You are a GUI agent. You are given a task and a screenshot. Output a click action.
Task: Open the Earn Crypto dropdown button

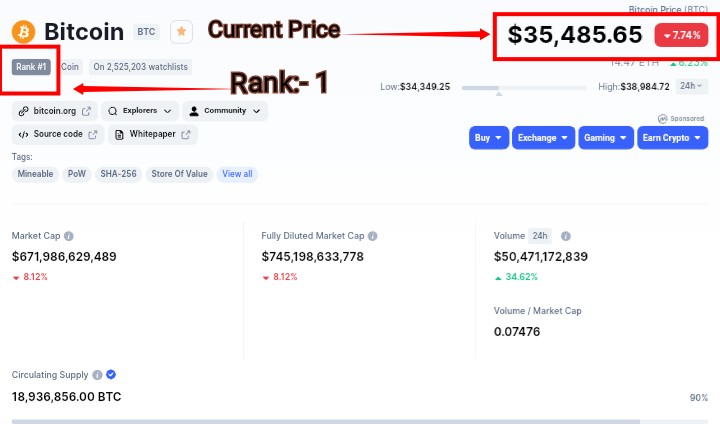[672, 138]
